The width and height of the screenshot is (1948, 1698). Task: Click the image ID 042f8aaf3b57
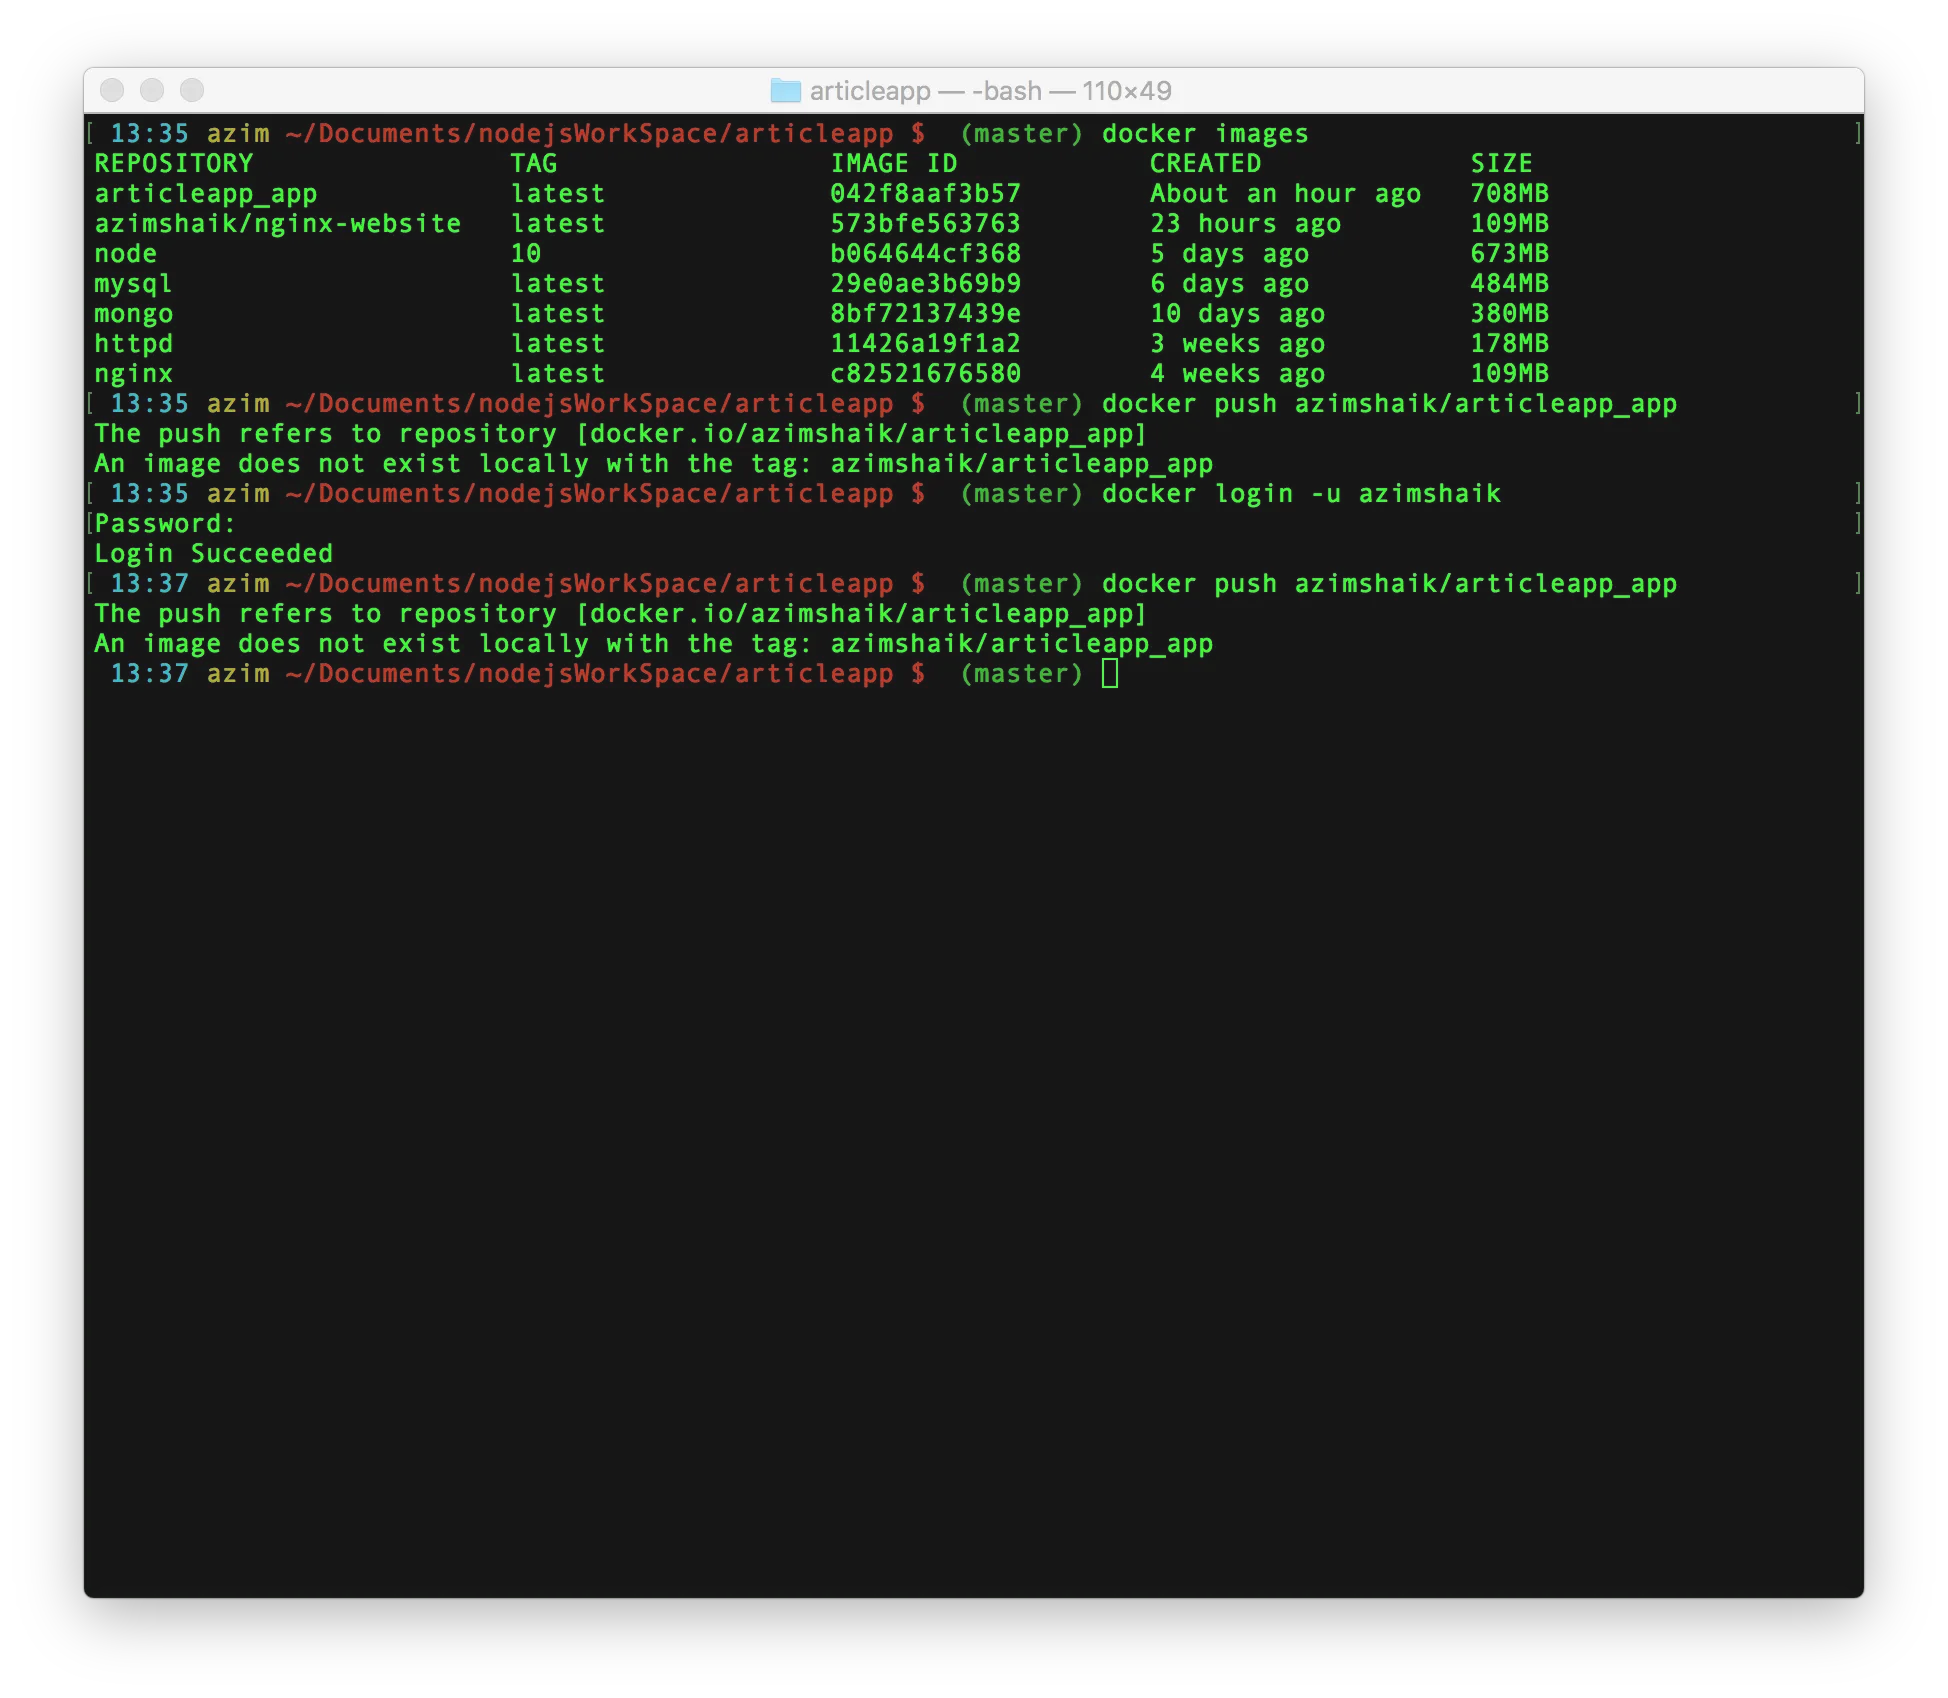click(x=925, y=194)
